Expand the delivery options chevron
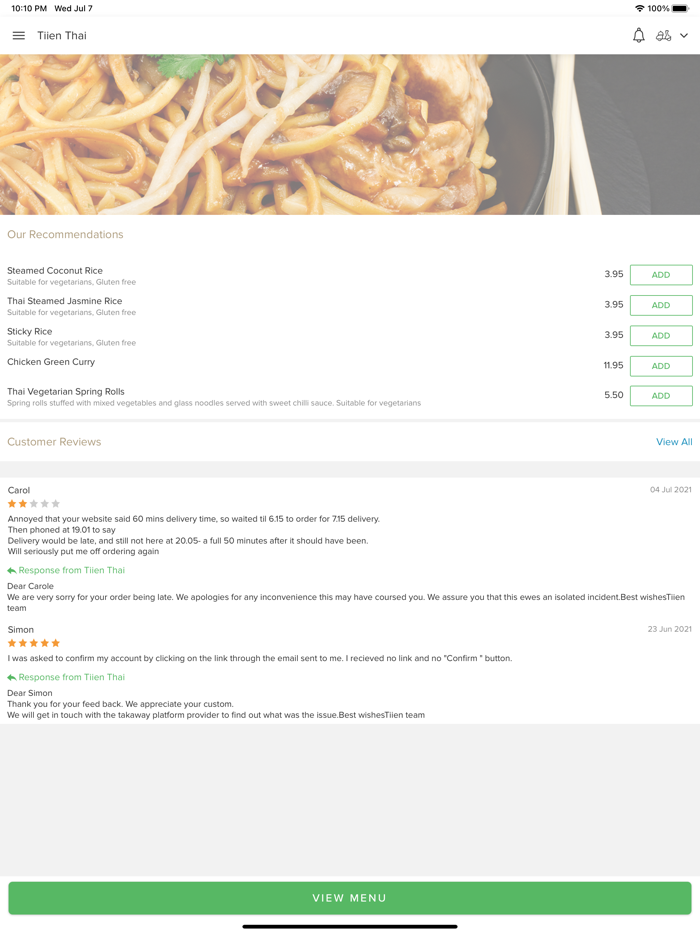700x934 pixels. tap(684, 36)
